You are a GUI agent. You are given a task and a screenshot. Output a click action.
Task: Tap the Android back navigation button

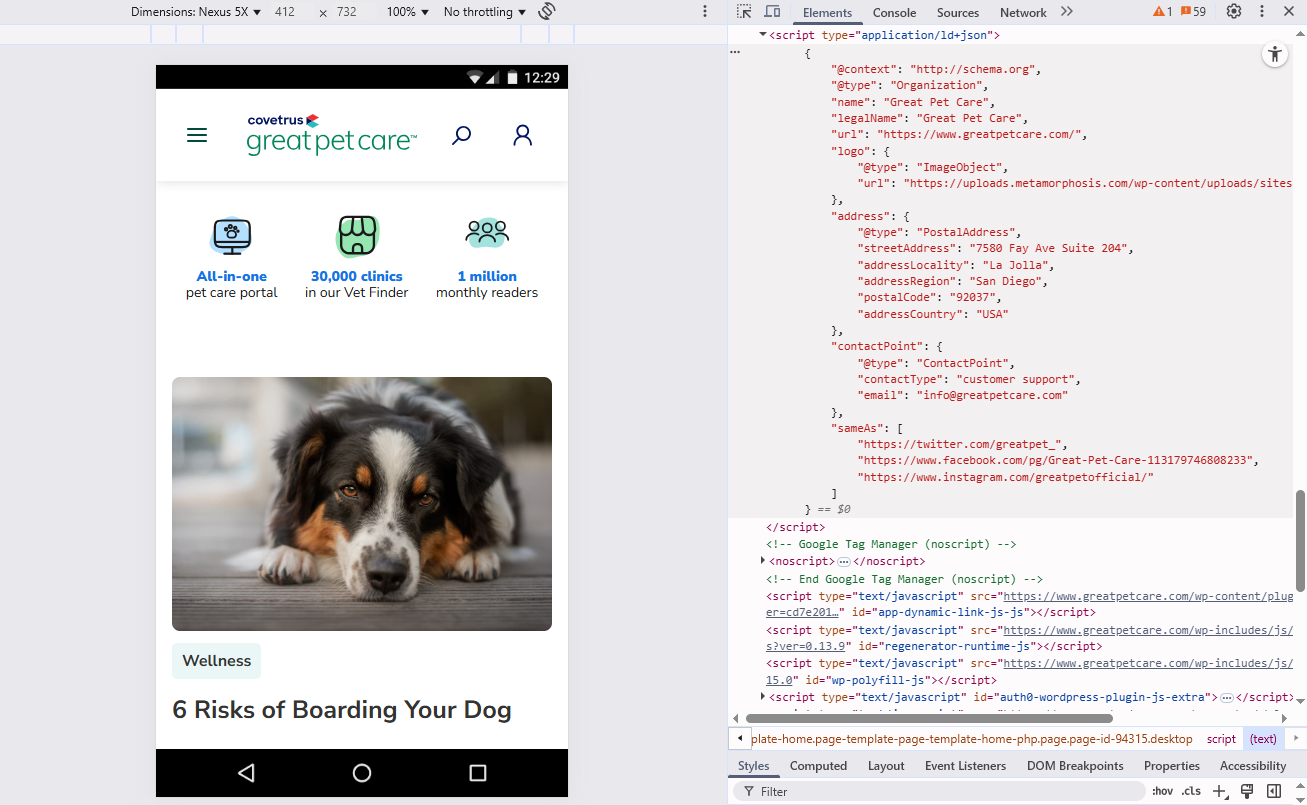[246, 773]
